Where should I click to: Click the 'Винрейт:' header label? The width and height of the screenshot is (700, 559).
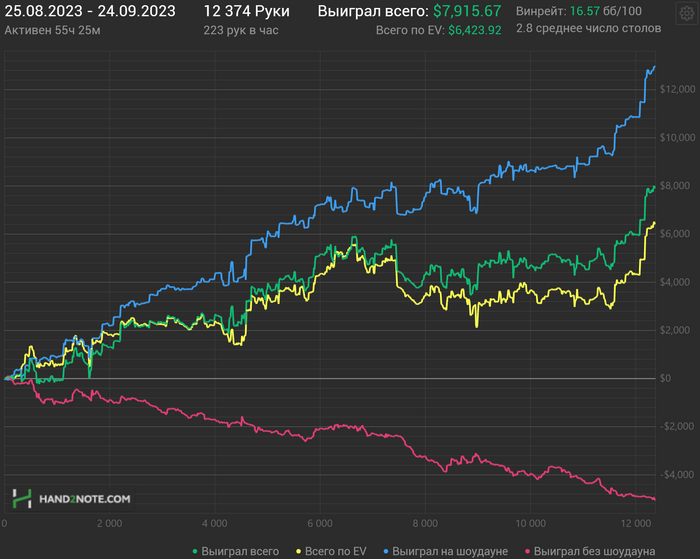point(541,11)
